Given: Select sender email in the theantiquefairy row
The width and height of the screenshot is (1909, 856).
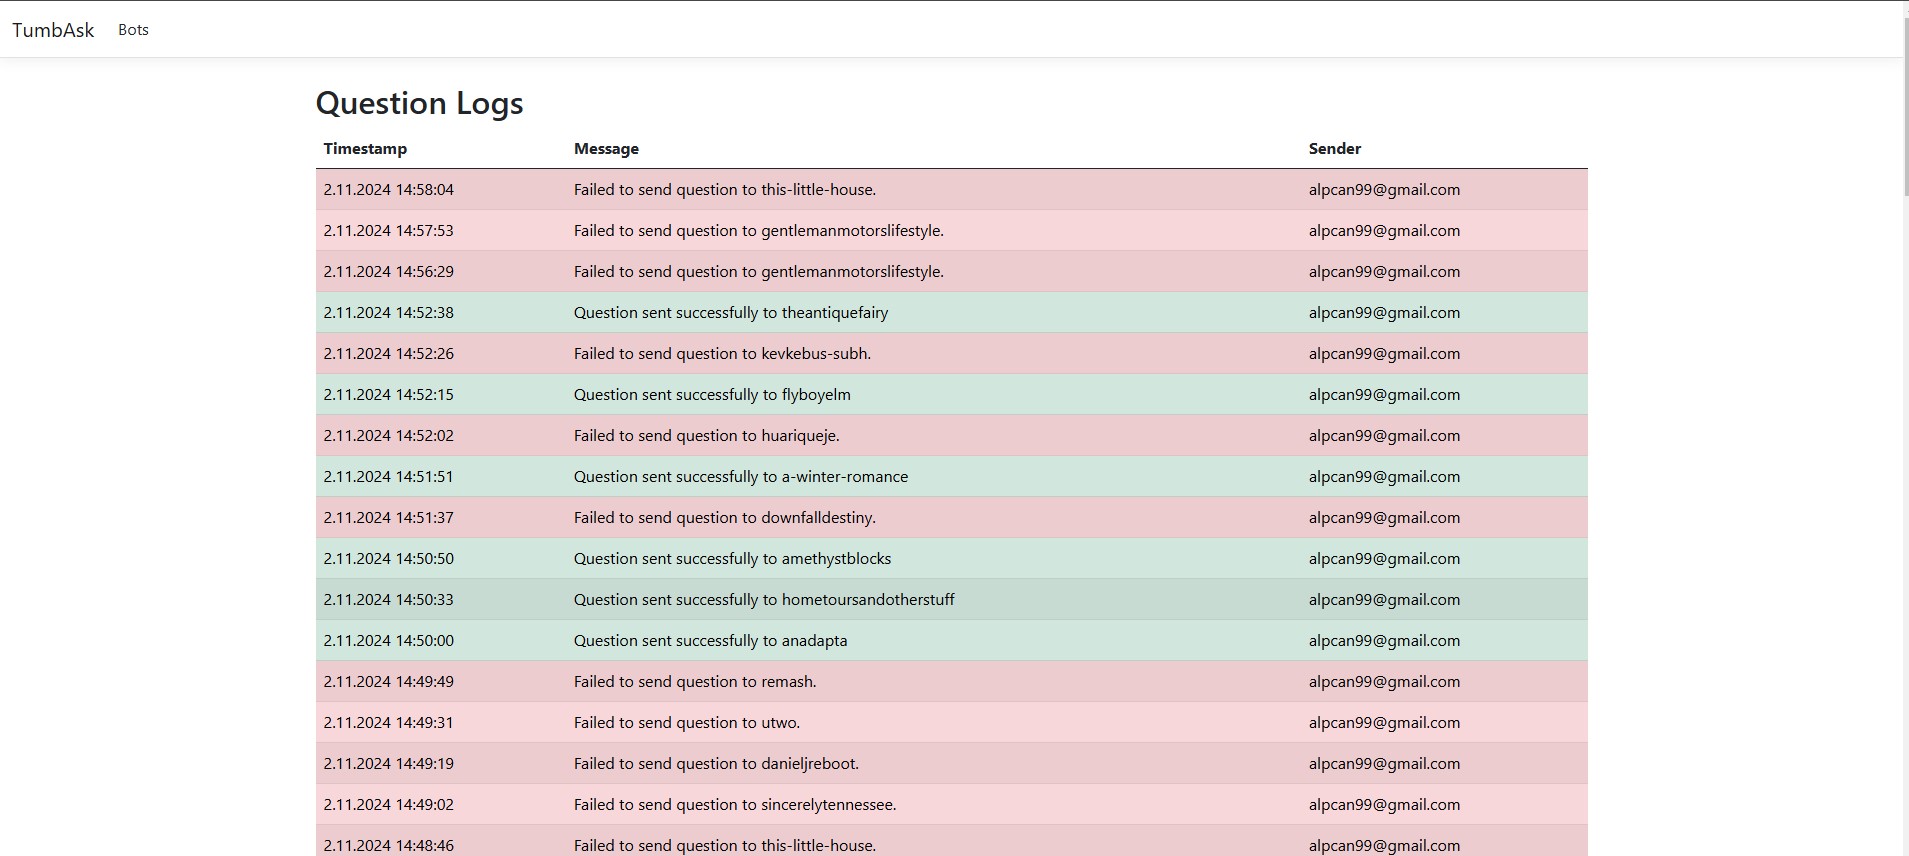Looking at the screenshot, I should pos(1384,313).
